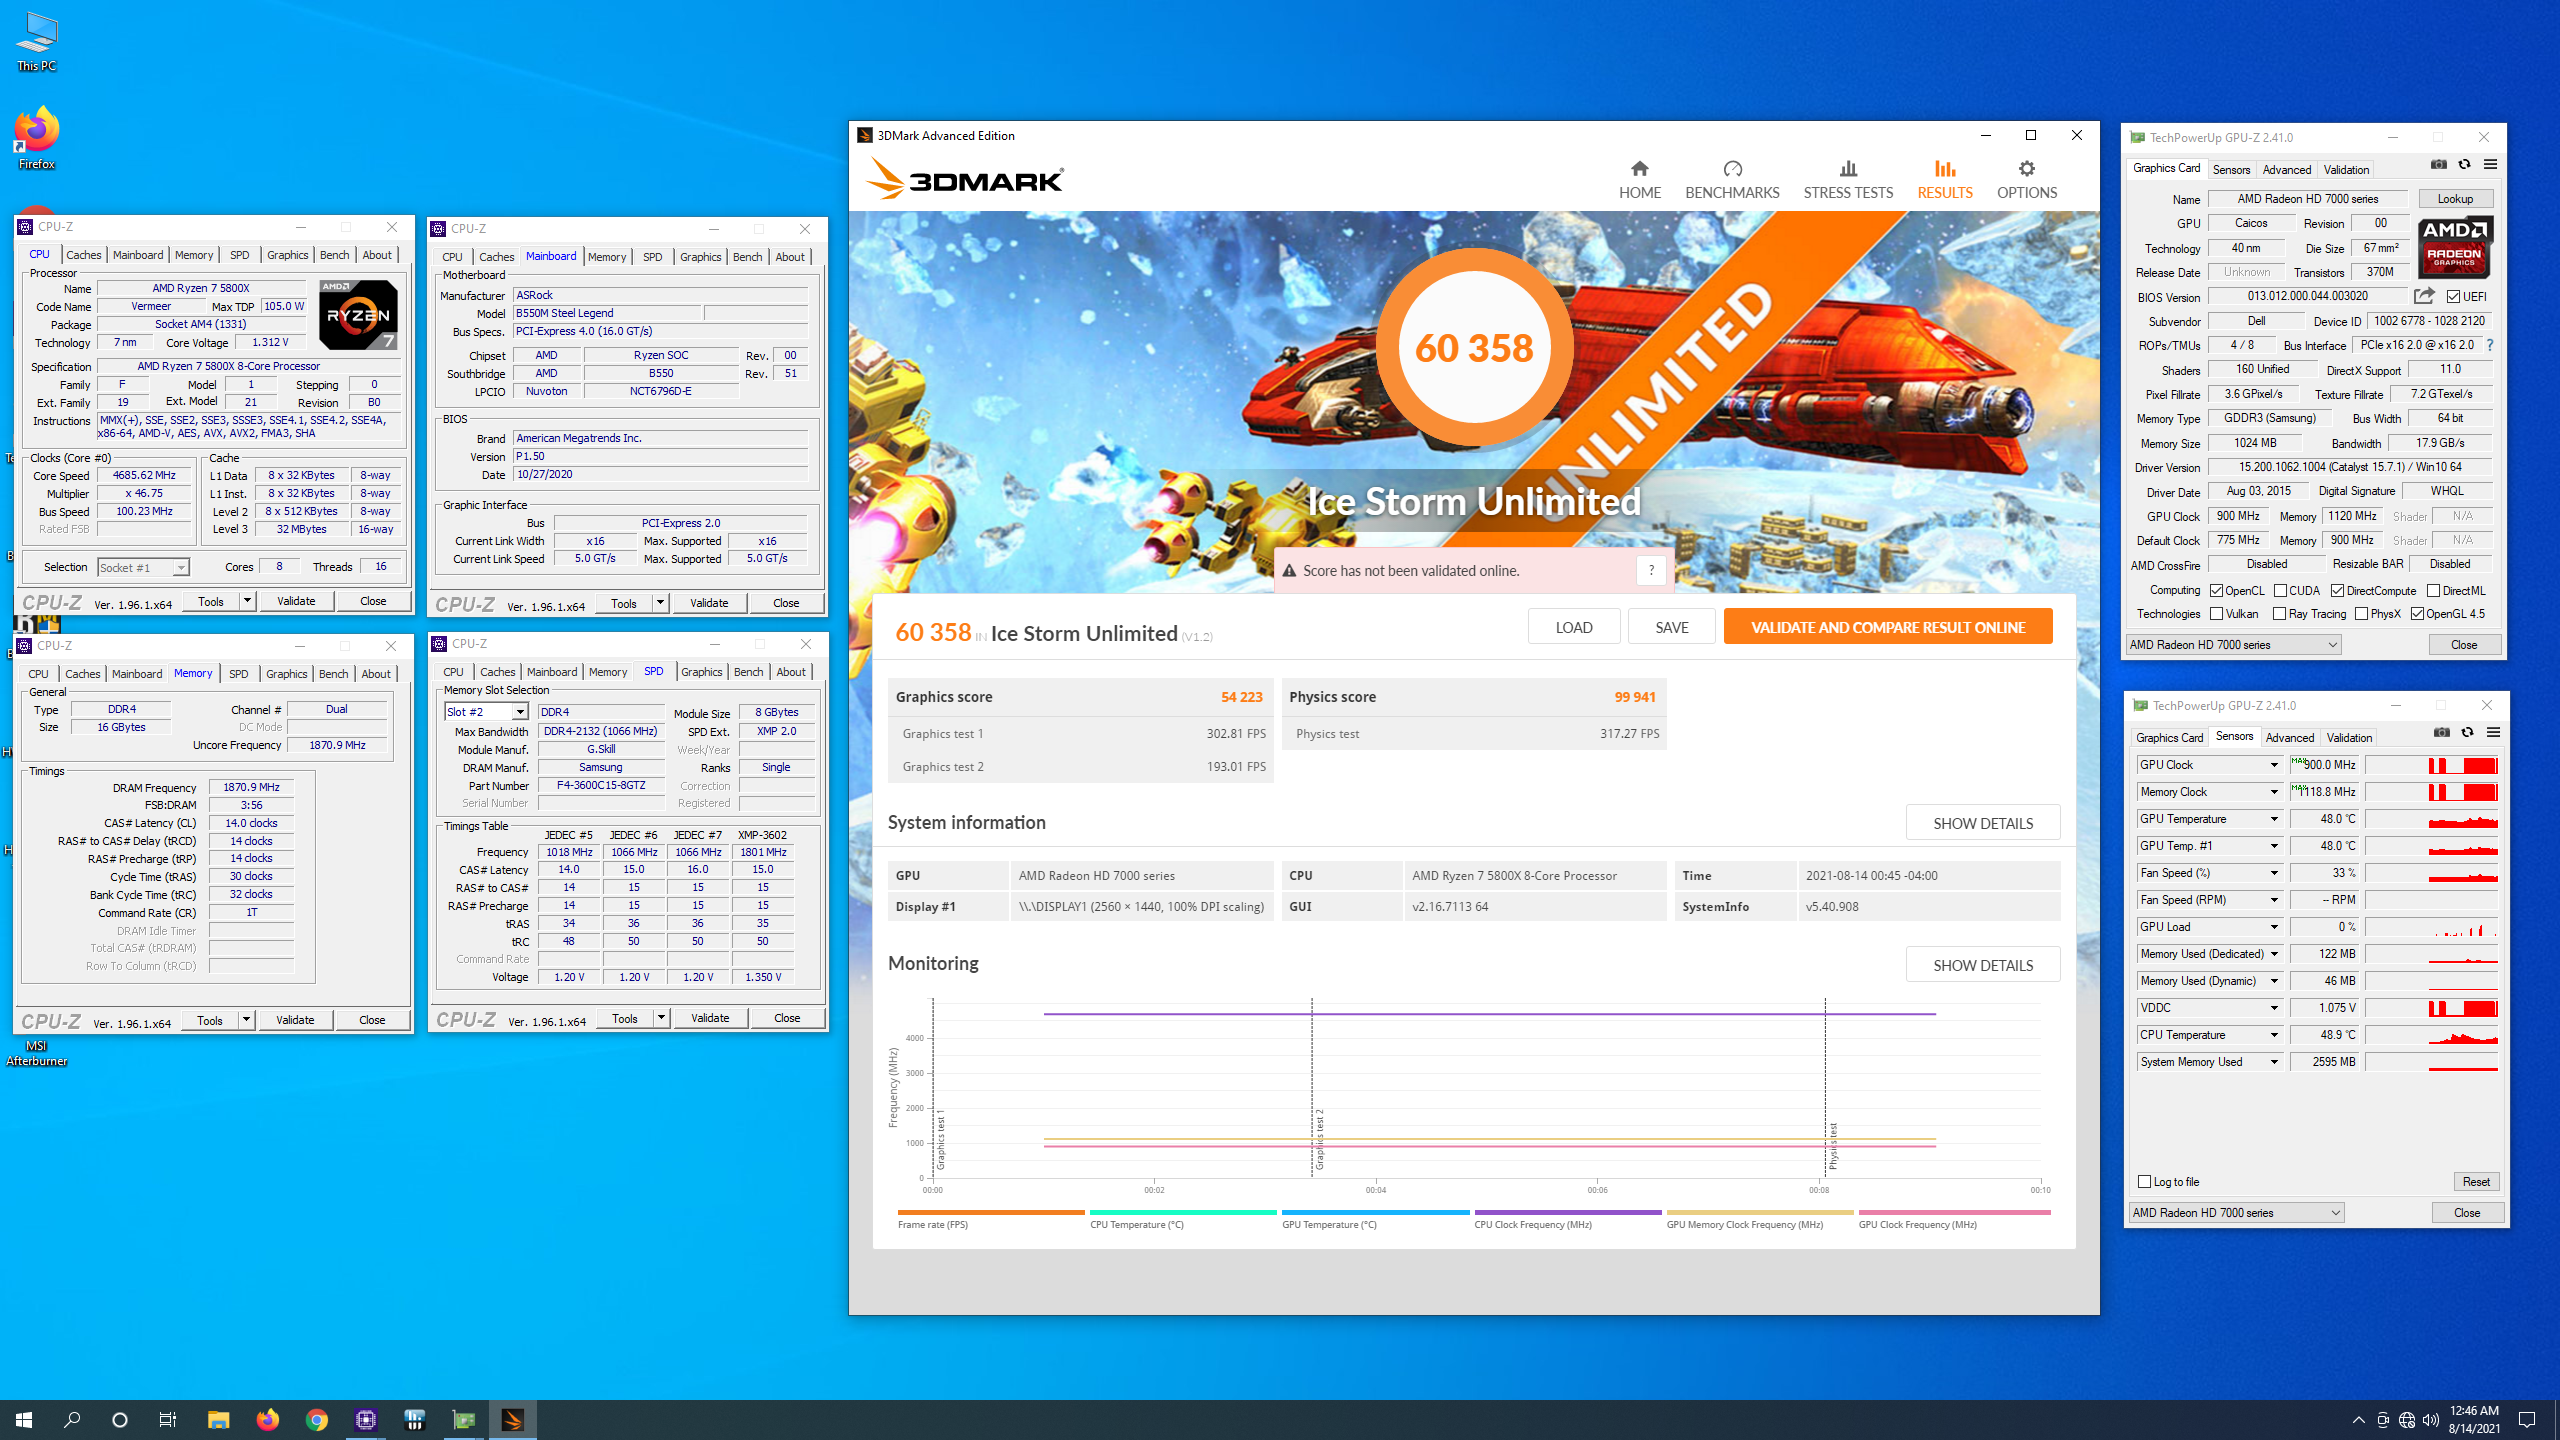Click the GPU name field in GPU-Z
2560x1440 pixels.
click(2307, 199)
